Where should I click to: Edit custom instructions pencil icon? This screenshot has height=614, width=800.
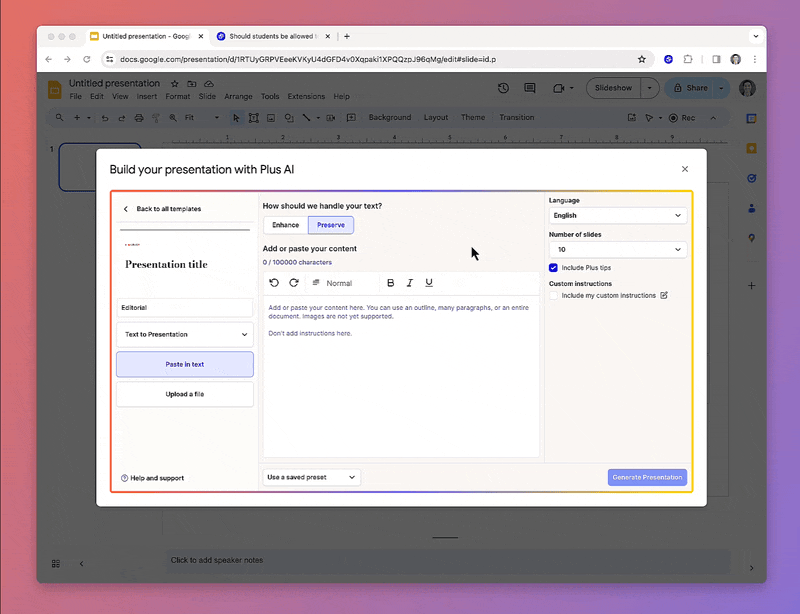[x=664, y=295]
